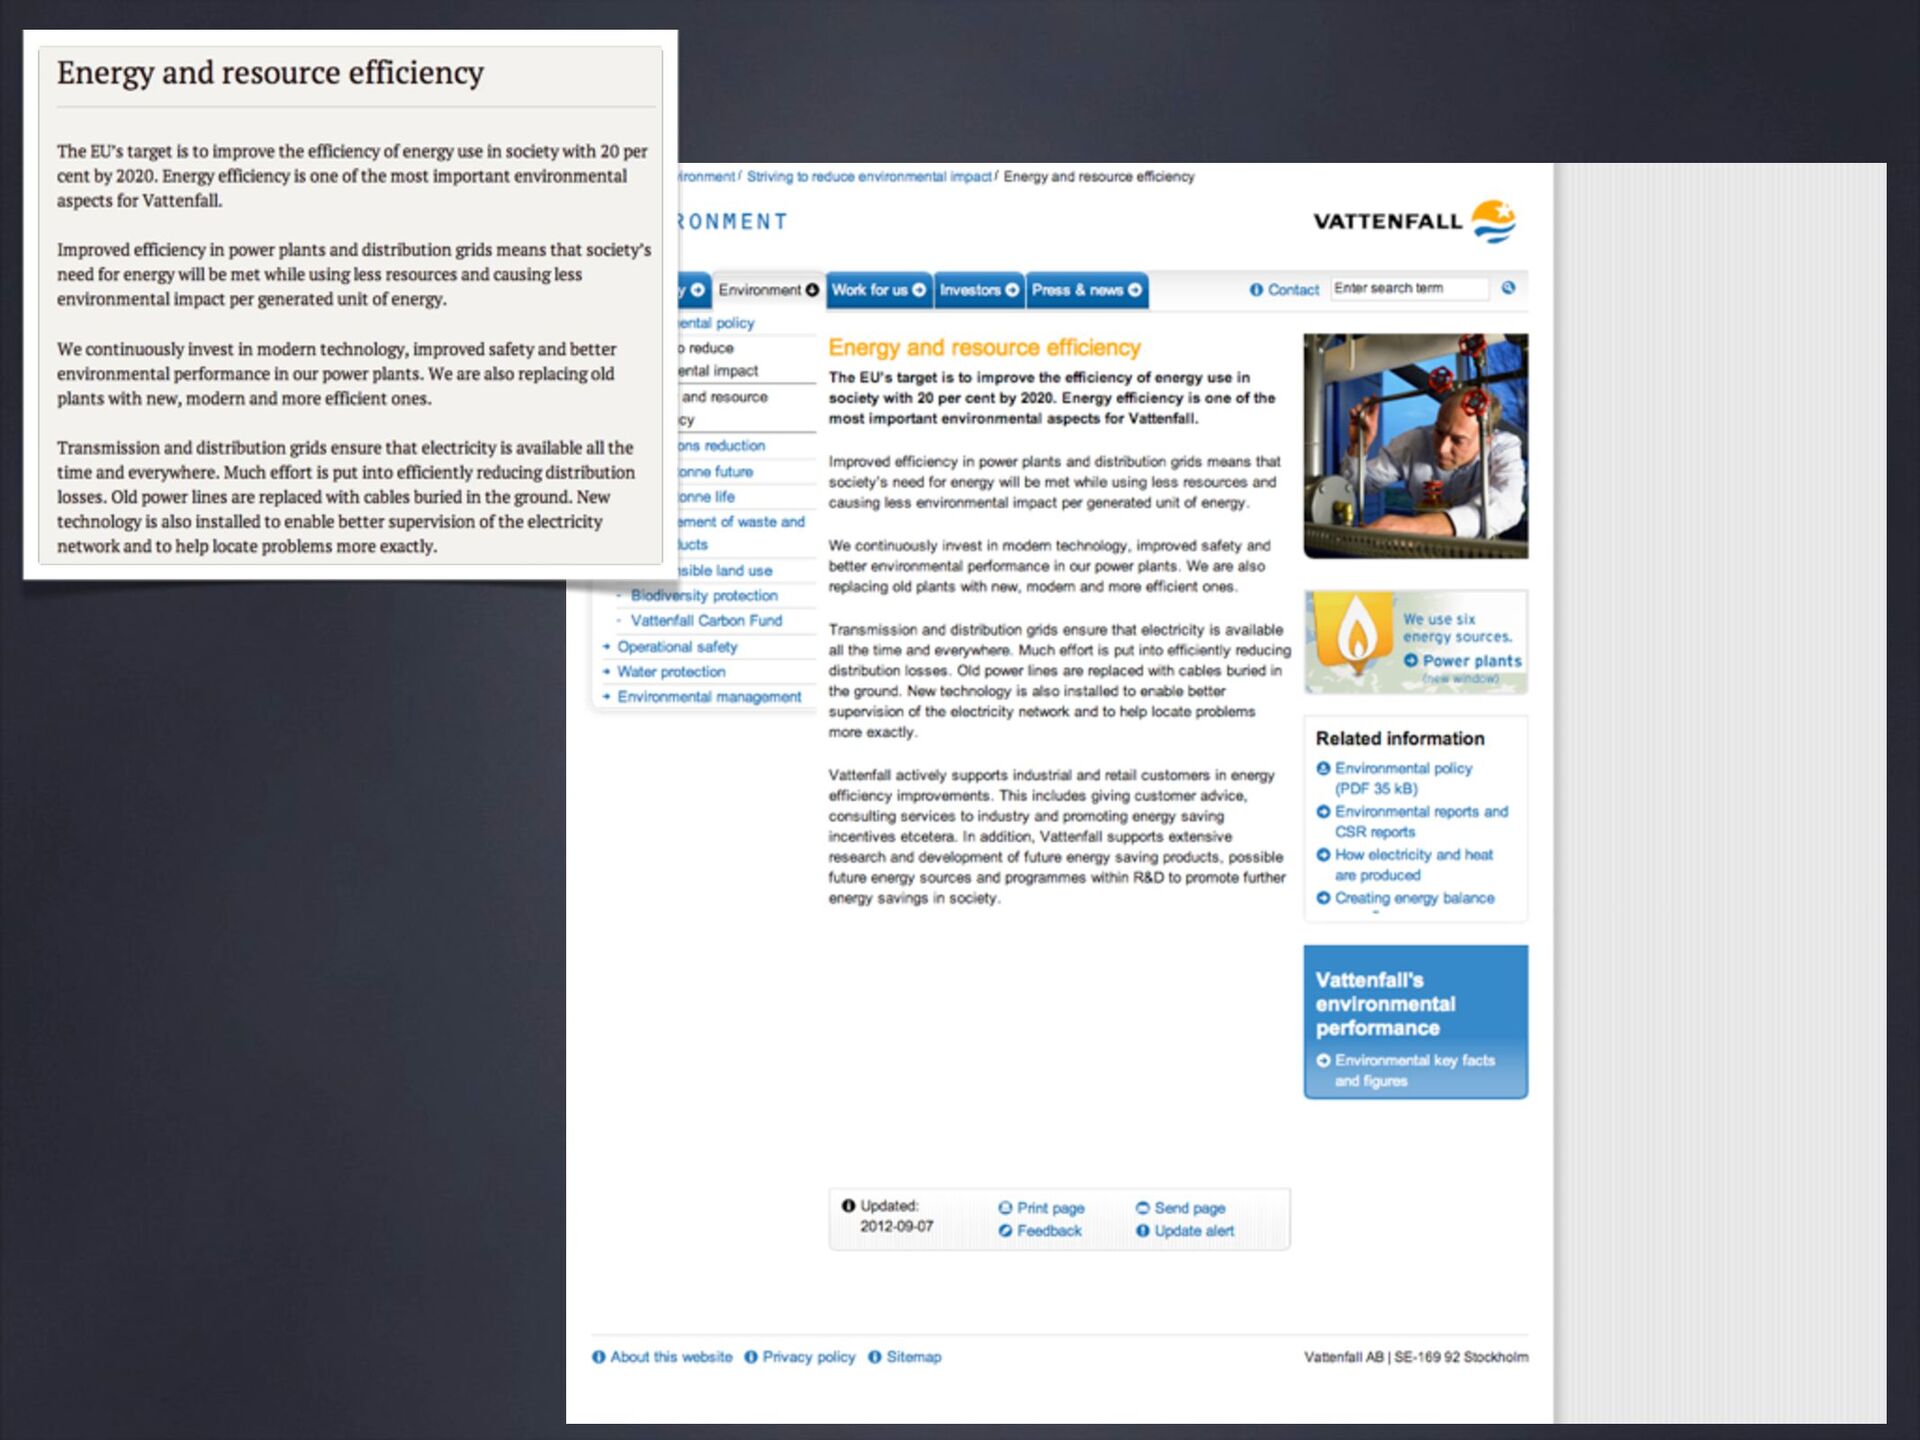Click the Privacy policy info icon
Viewport: 1920px width, 1440px height.
(x=751, y=1357)
